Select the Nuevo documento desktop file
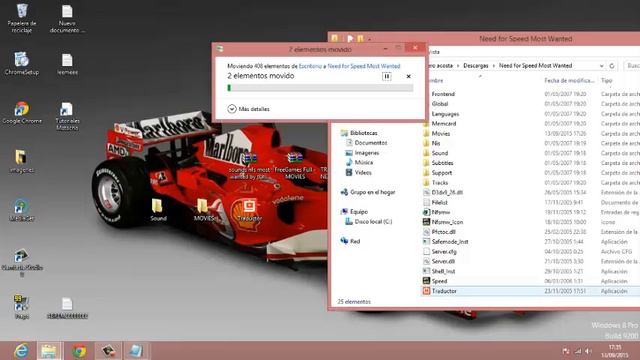640x360 pixels. pyautogui.click(x=67, y=19)
